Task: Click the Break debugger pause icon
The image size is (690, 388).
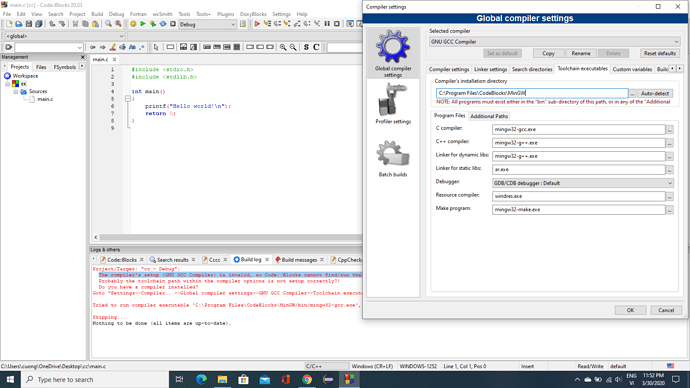Action: [327, 24]
